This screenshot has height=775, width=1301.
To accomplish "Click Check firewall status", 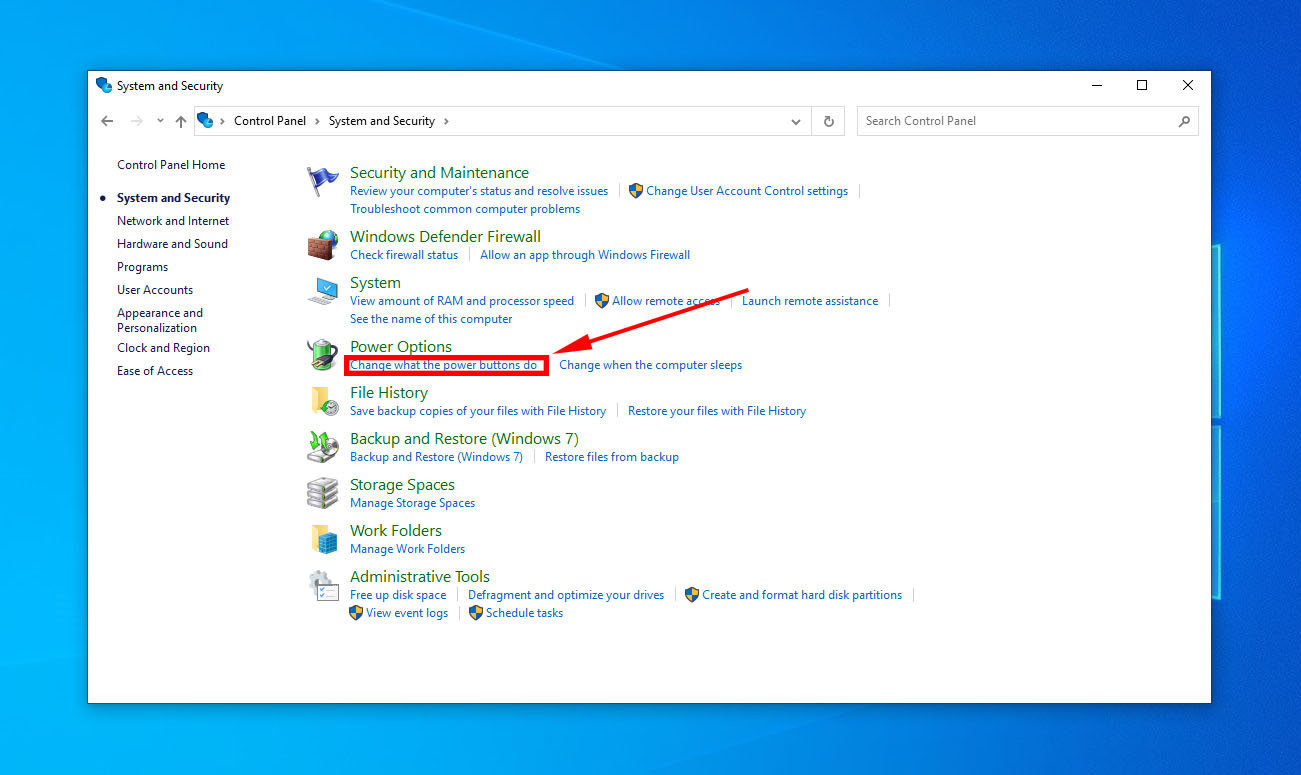I will 404,255.
